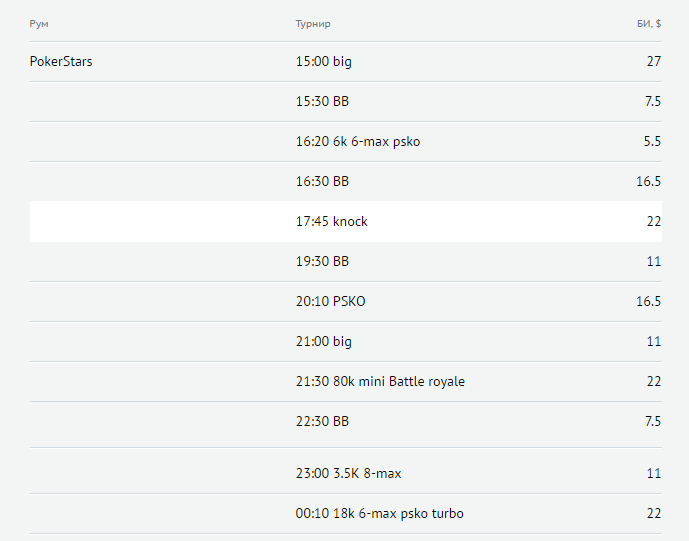Viewport: 689px width, 541px height.
Task: Pick the 20:10 PSKO tournament
Action: tap(331, 302)
